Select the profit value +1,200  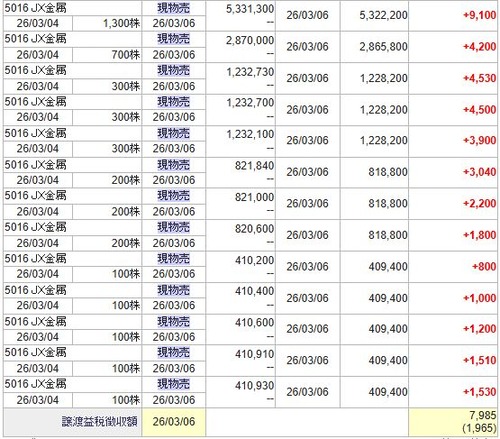[480, 329]
